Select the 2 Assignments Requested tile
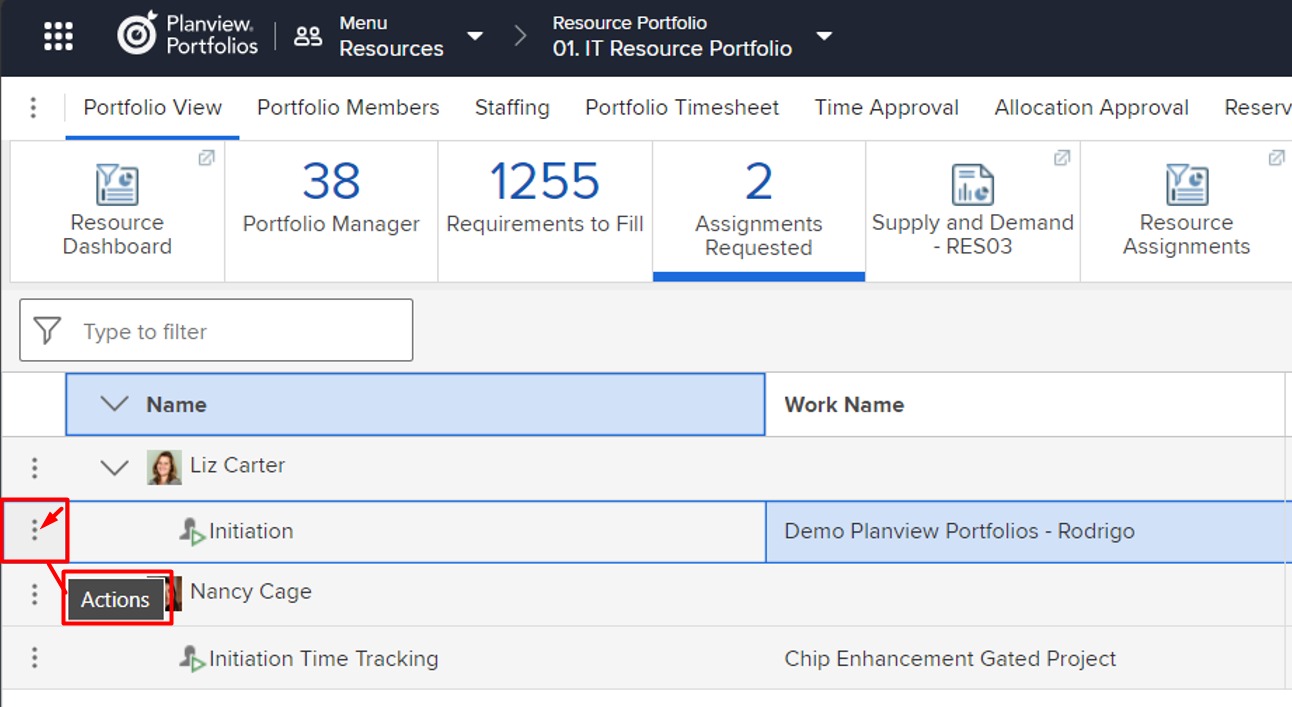This screenshot has width=1292, height=707. [759, 210]
